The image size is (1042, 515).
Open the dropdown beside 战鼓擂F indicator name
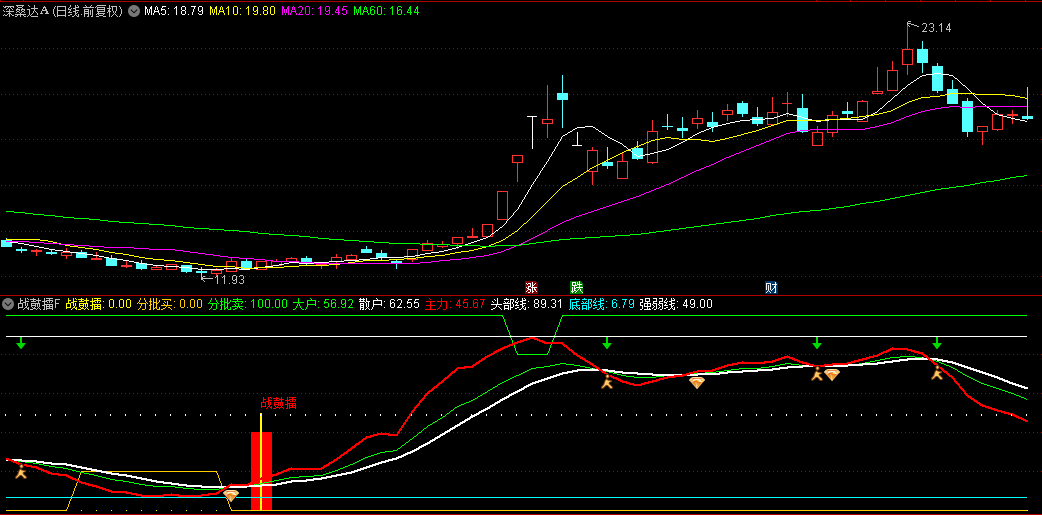point(8,304)
